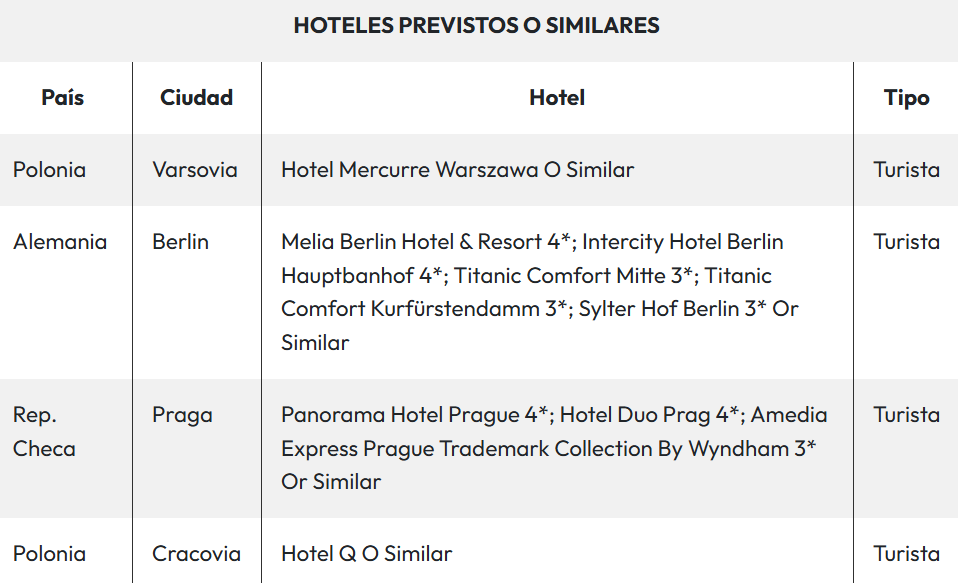Viewport: 958px width, 583px height.
Task: Click the Hotel column header
Action: [x=557, y=98]
